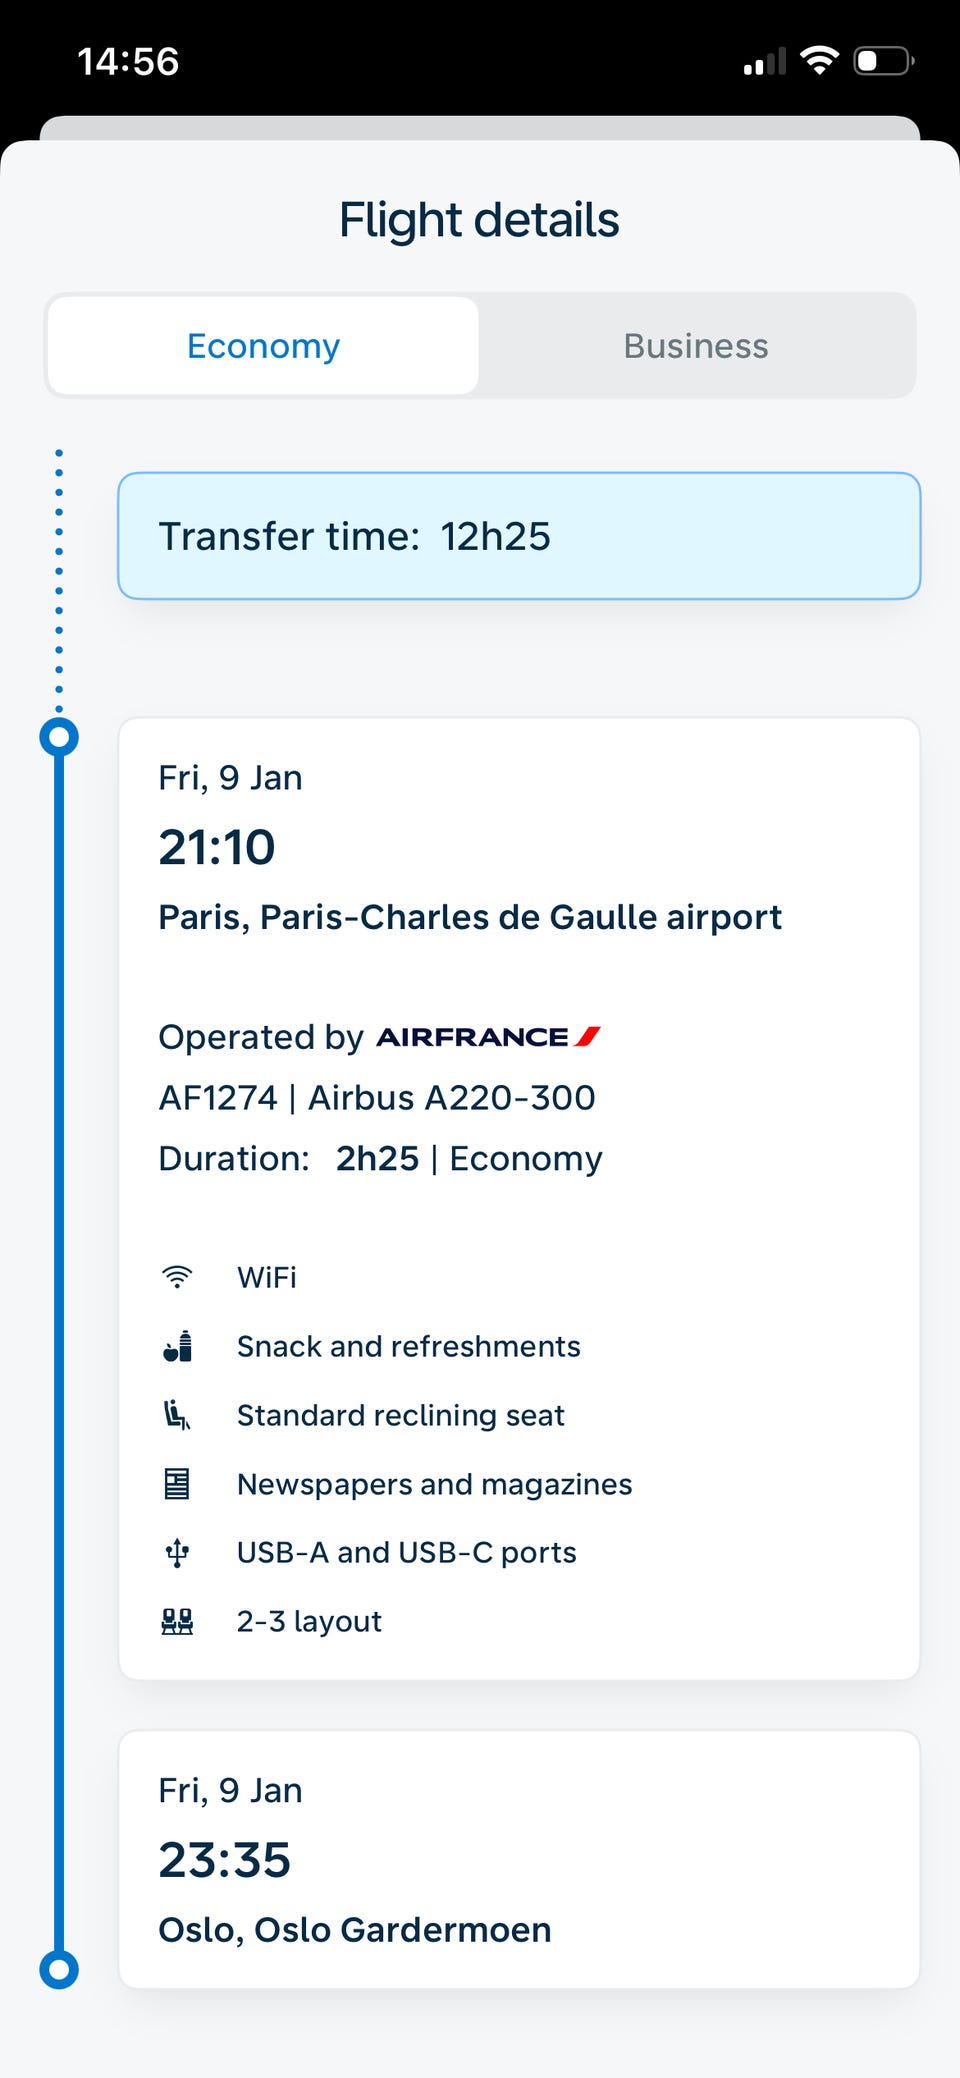This screenshot has width=960, height=2078.
Task: Select flight number AF1274 text
Action: pos(218,1098)
